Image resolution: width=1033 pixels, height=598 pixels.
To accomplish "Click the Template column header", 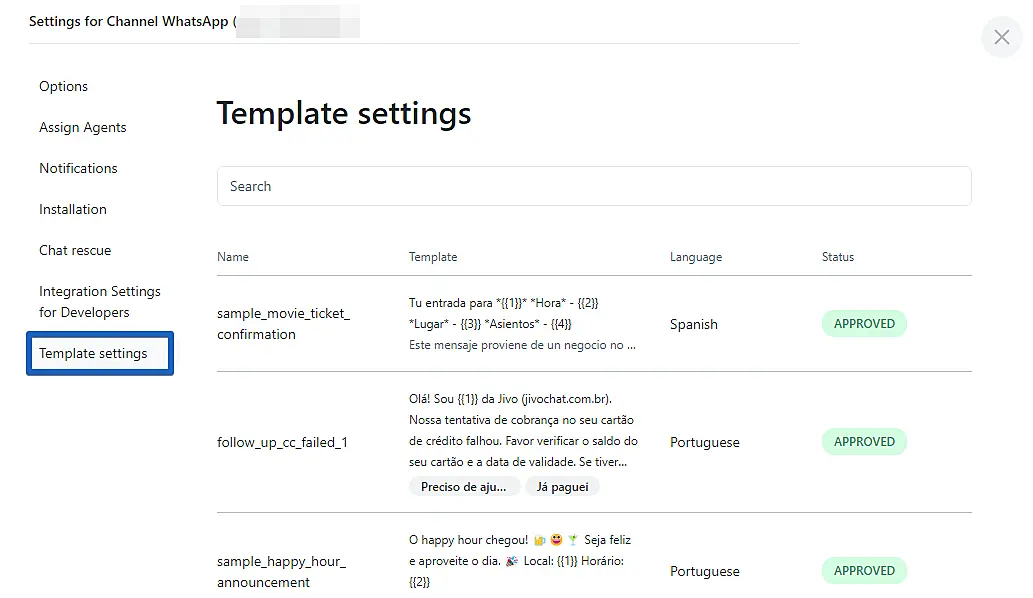I will coord(433,257).
